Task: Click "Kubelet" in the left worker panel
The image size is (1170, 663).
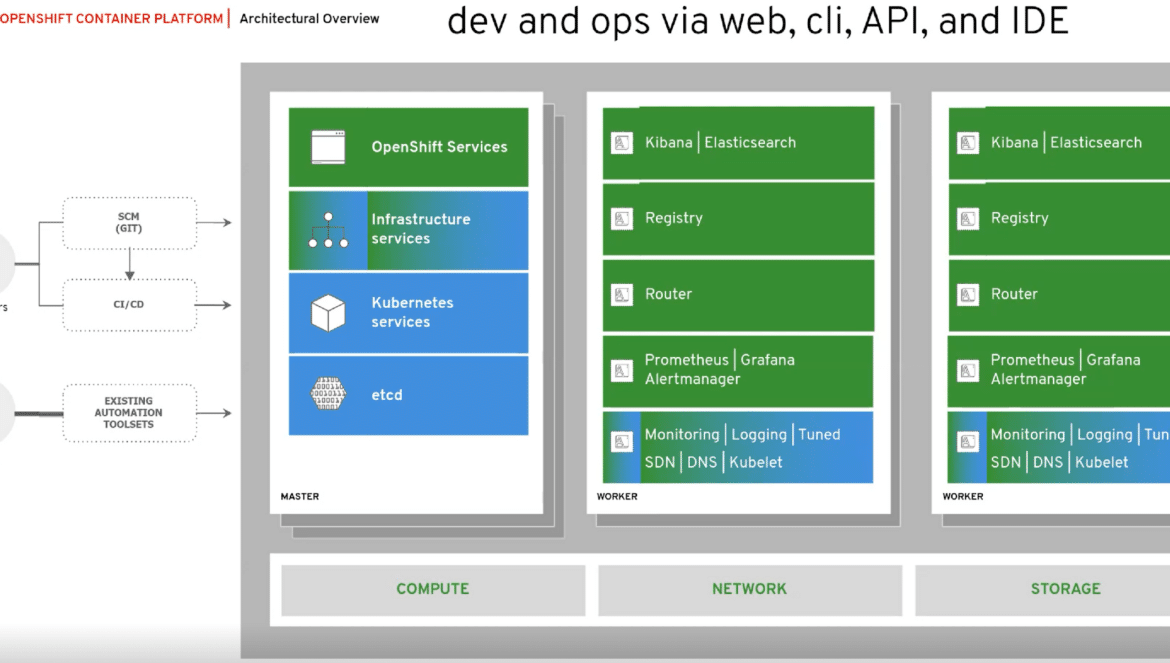Action: (x=756, y=462)
